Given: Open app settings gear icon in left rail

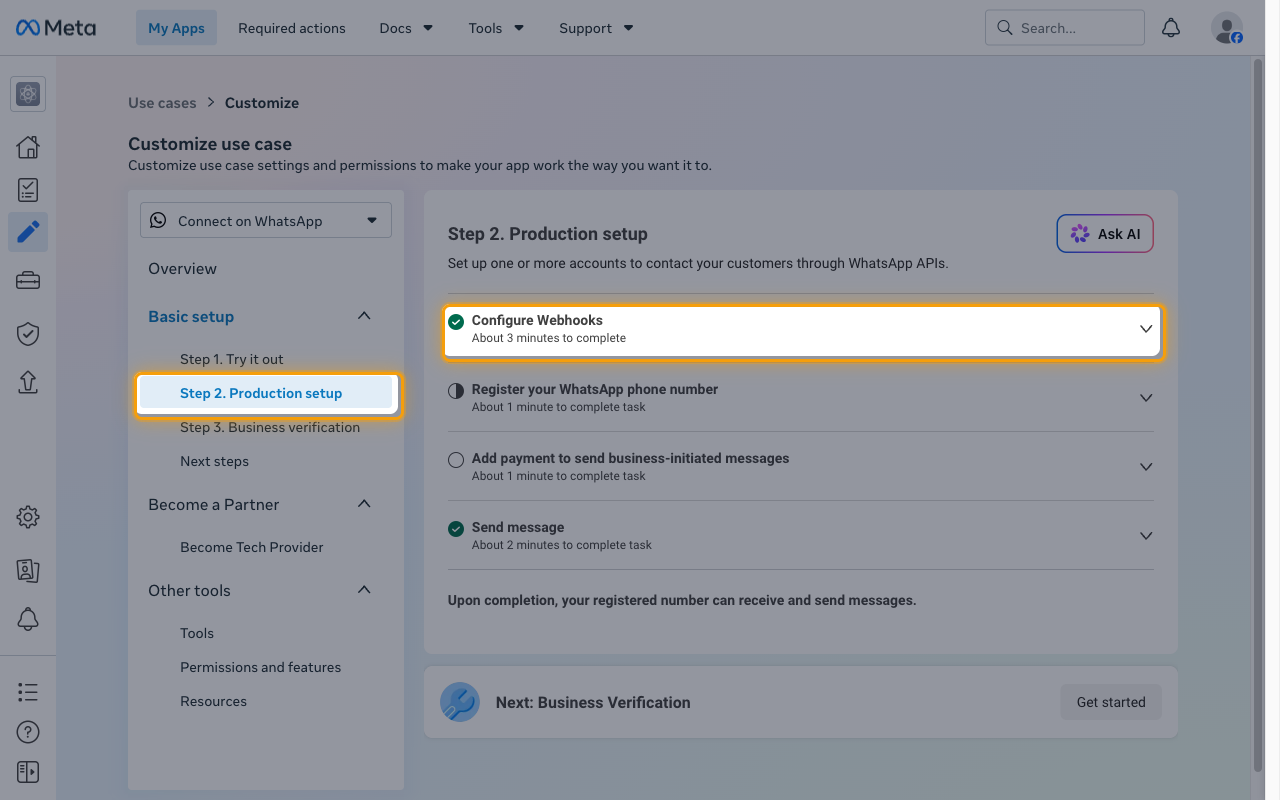Looking at the screenshot, I should tap(28, 517).
